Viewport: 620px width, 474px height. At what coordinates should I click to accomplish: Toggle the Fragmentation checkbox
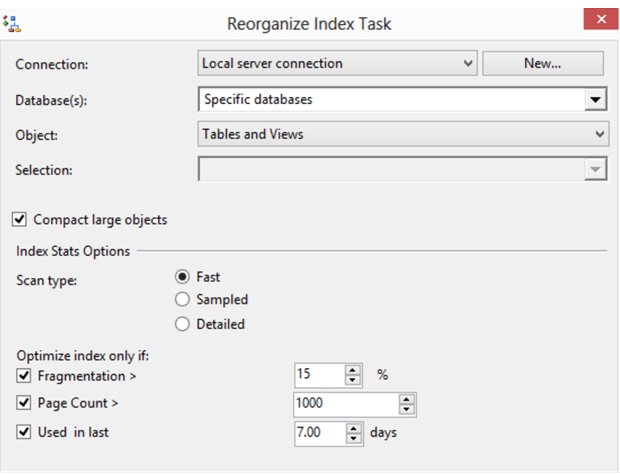click(x=24, y=376)
